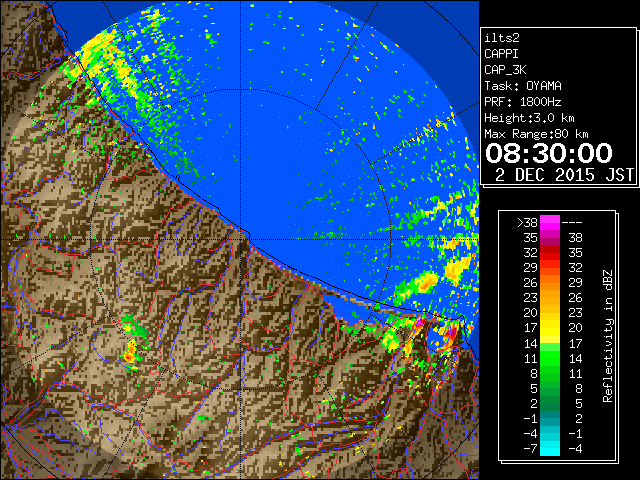Viewport: 640px width, 480px height.
Task: Click the orange-red echo cell inland southwest
Action: coord(131,353)
